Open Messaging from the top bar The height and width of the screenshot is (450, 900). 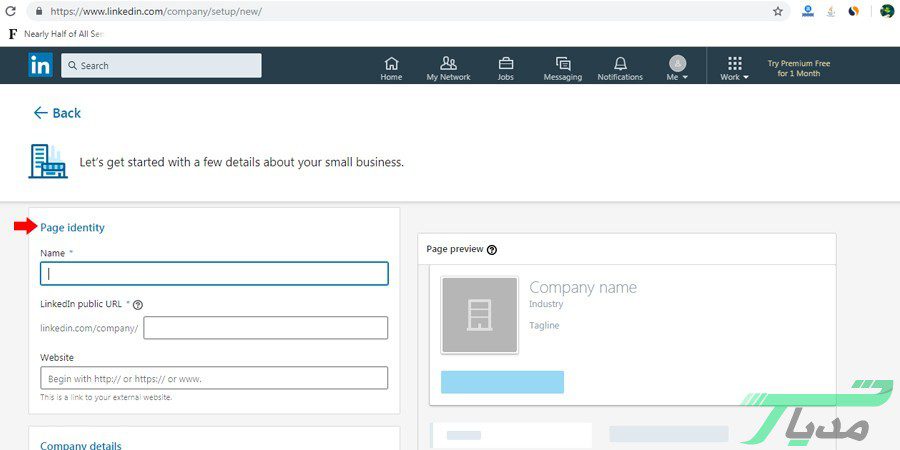pyautogui.click(x=562, y=68)
